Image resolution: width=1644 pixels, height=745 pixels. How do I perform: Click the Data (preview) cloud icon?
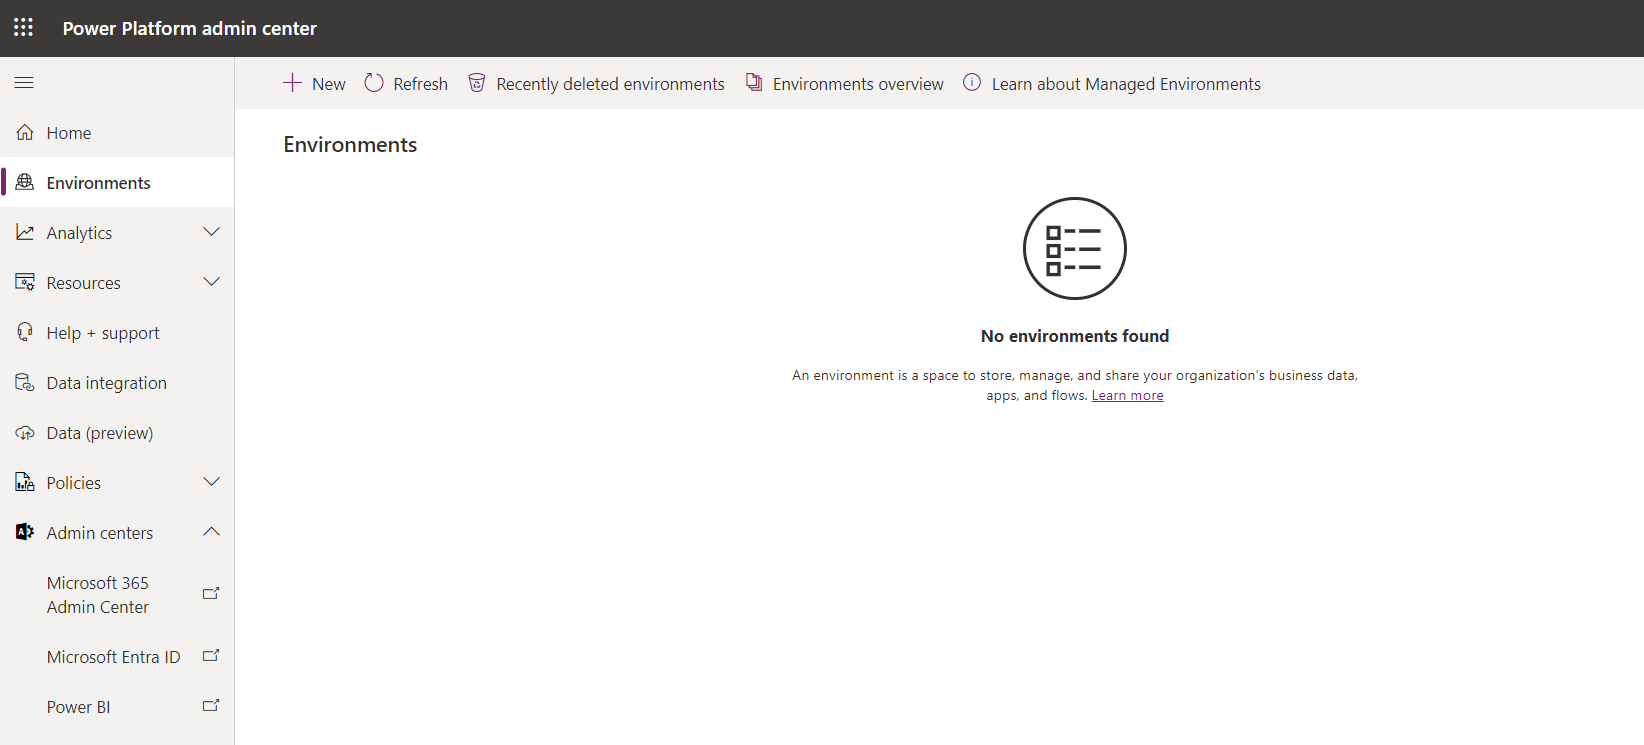(x=25, y=433)
